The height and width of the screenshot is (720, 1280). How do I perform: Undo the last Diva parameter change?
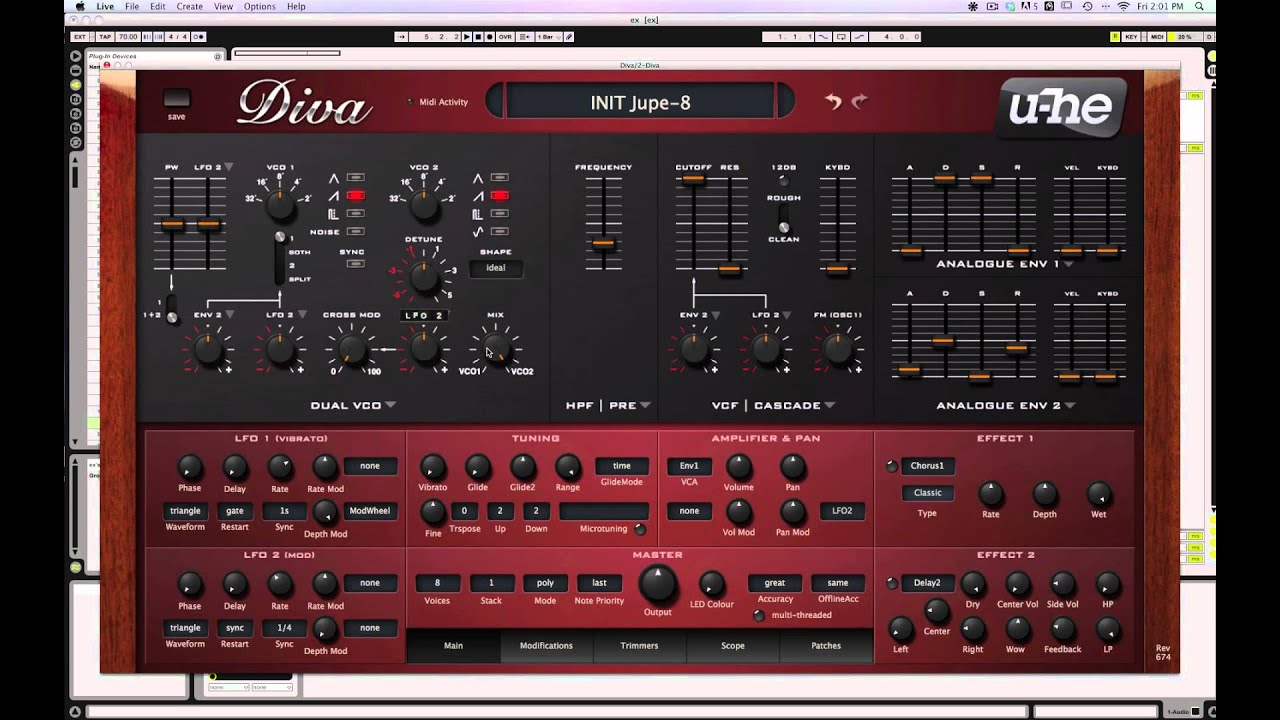[x=833, y=101]
